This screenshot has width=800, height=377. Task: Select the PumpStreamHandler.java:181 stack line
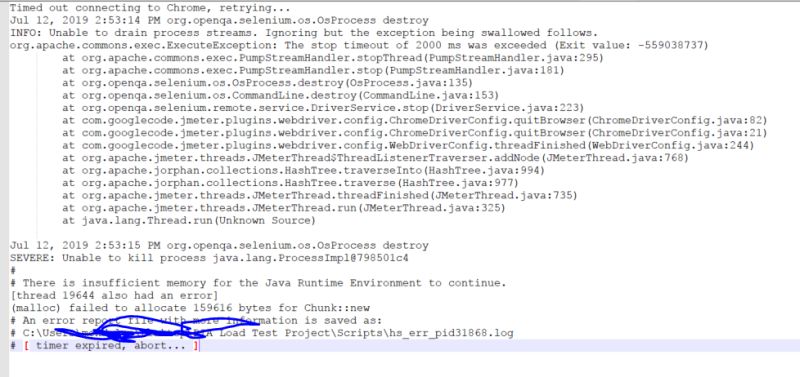click(x=313, y=70)
